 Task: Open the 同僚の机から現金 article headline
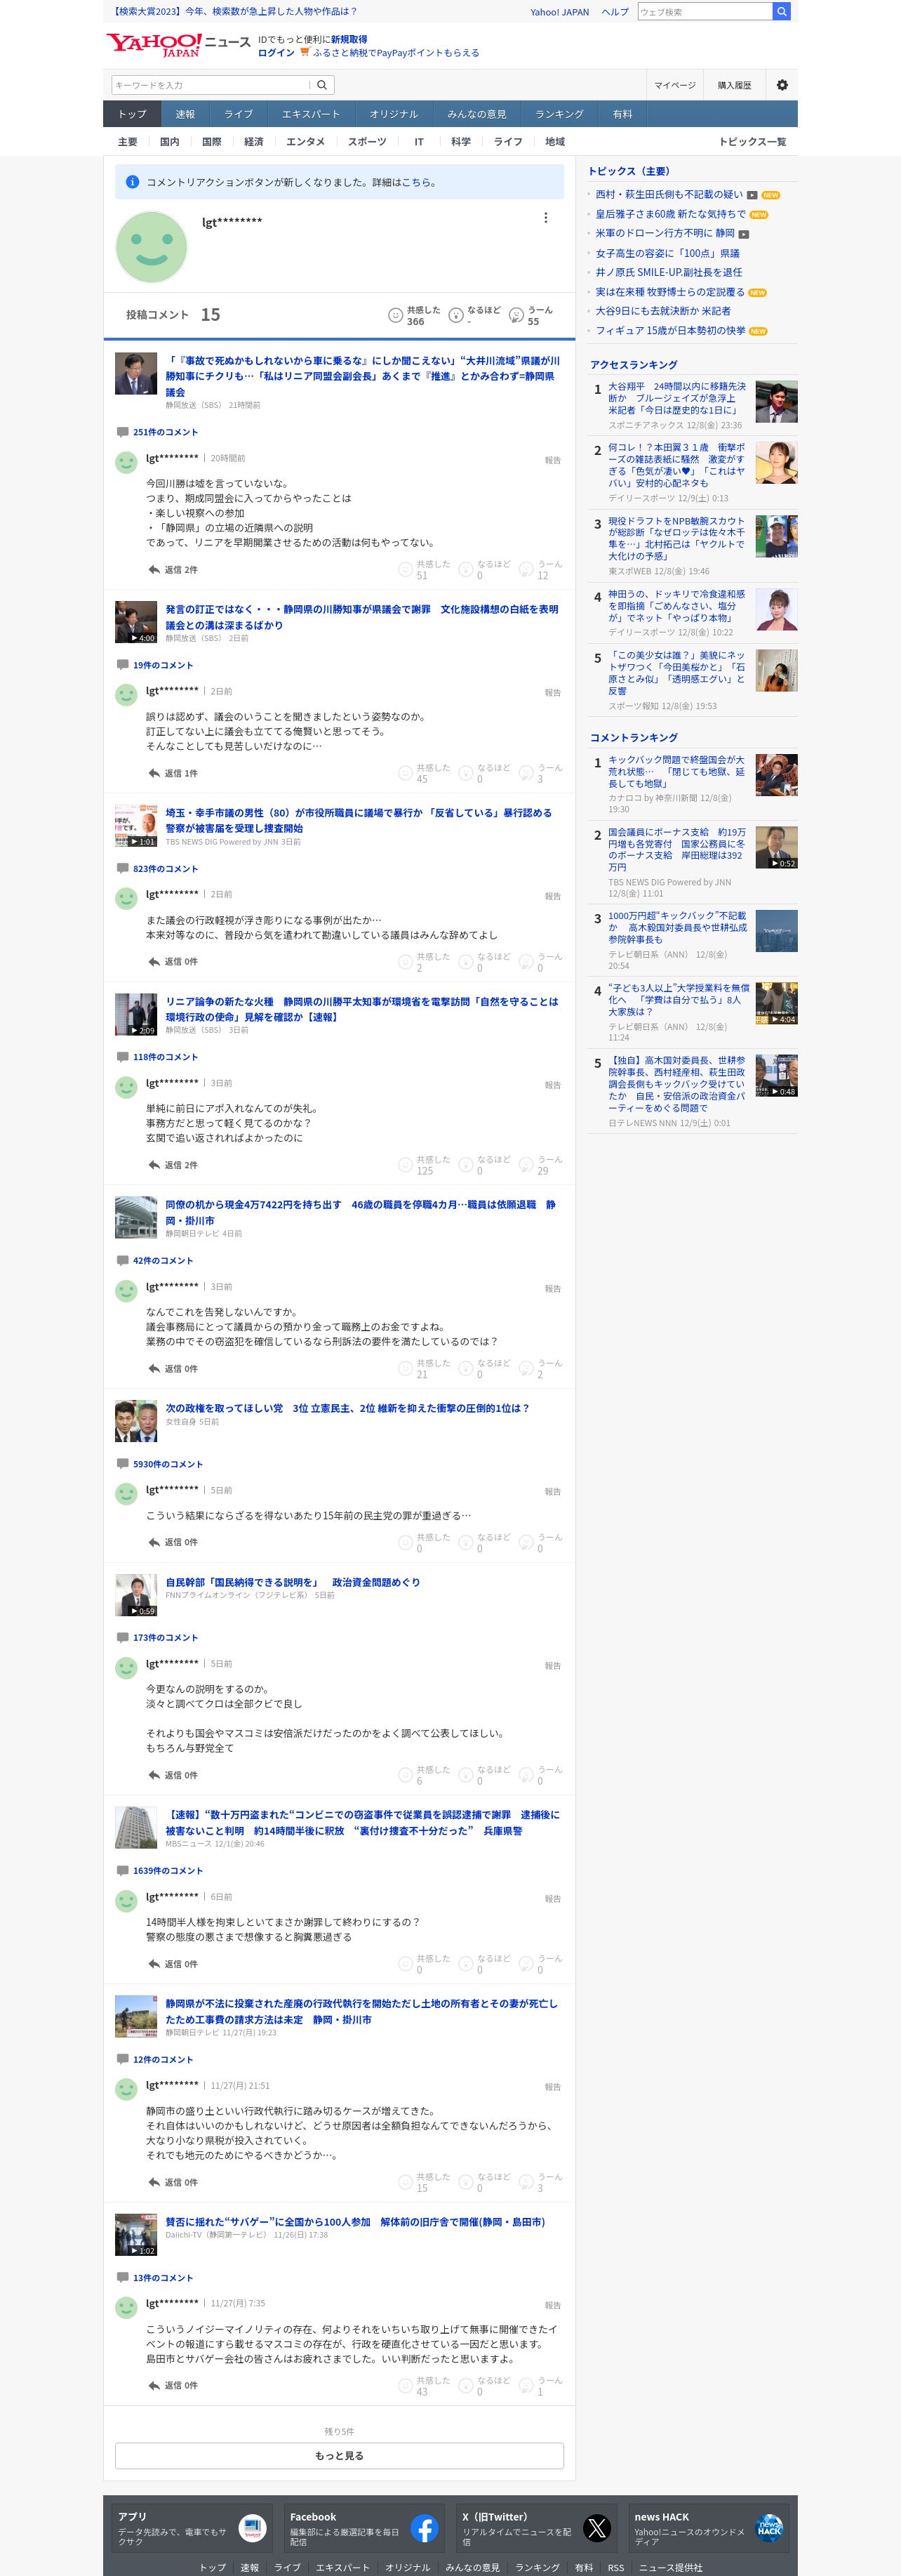[361, 1212]
